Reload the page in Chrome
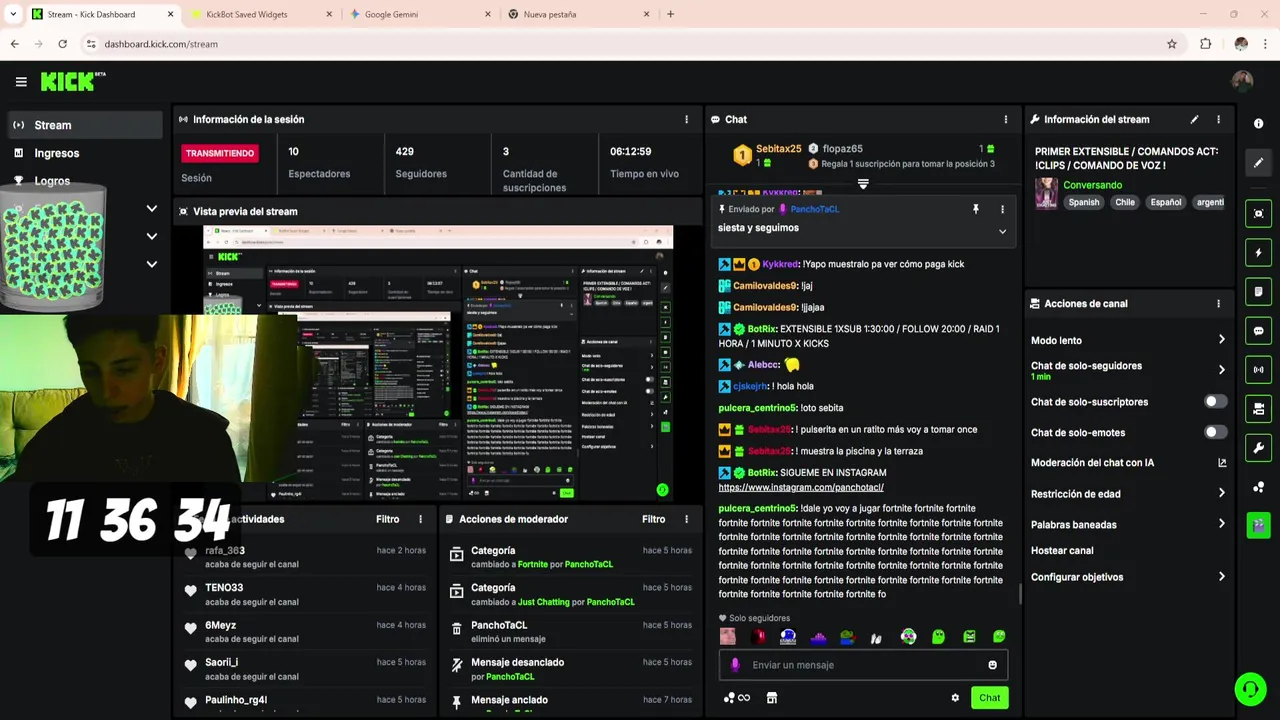The width and height of the screenshot is (1280, 720). (x=62, y=44)
